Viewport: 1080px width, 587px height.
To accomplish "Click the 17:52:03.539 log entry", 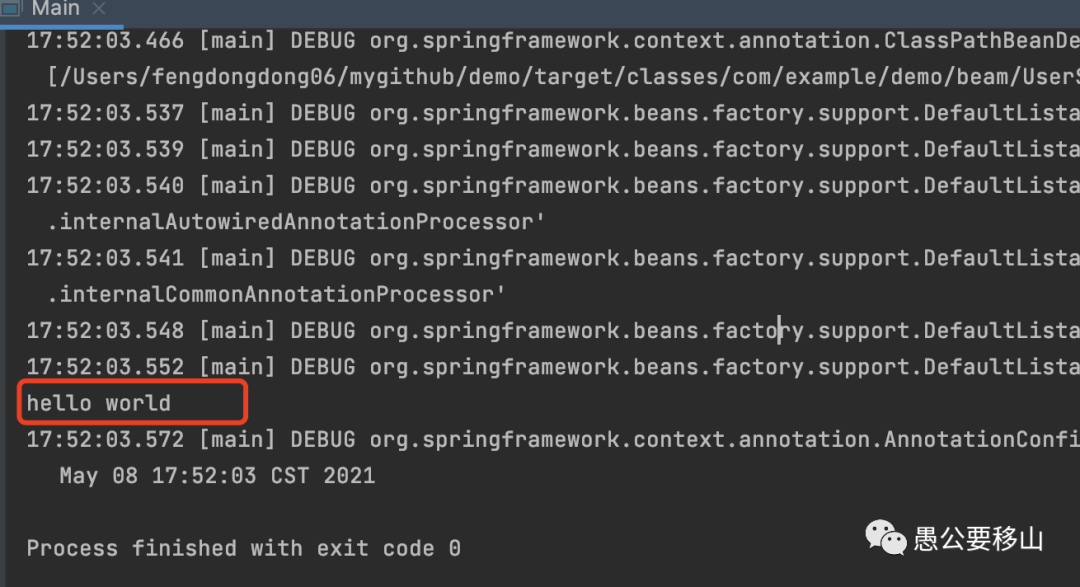I will [553, 149].
